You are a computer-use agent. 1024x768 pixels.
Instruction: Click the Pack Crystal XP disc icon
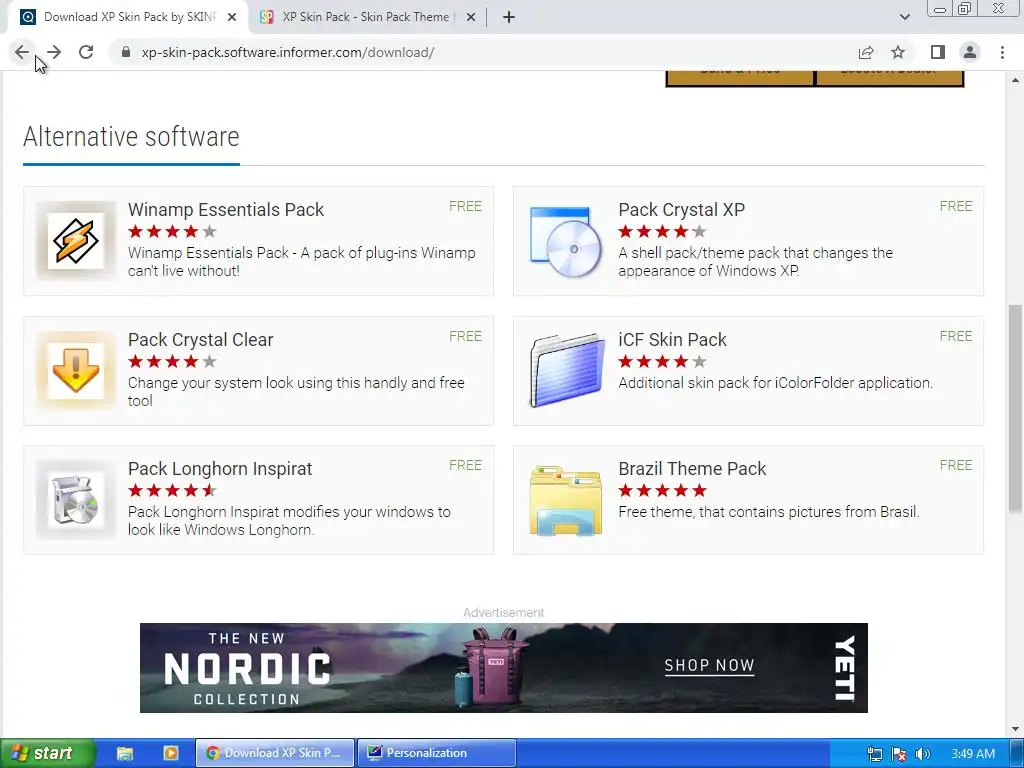[x=566, y=241]
